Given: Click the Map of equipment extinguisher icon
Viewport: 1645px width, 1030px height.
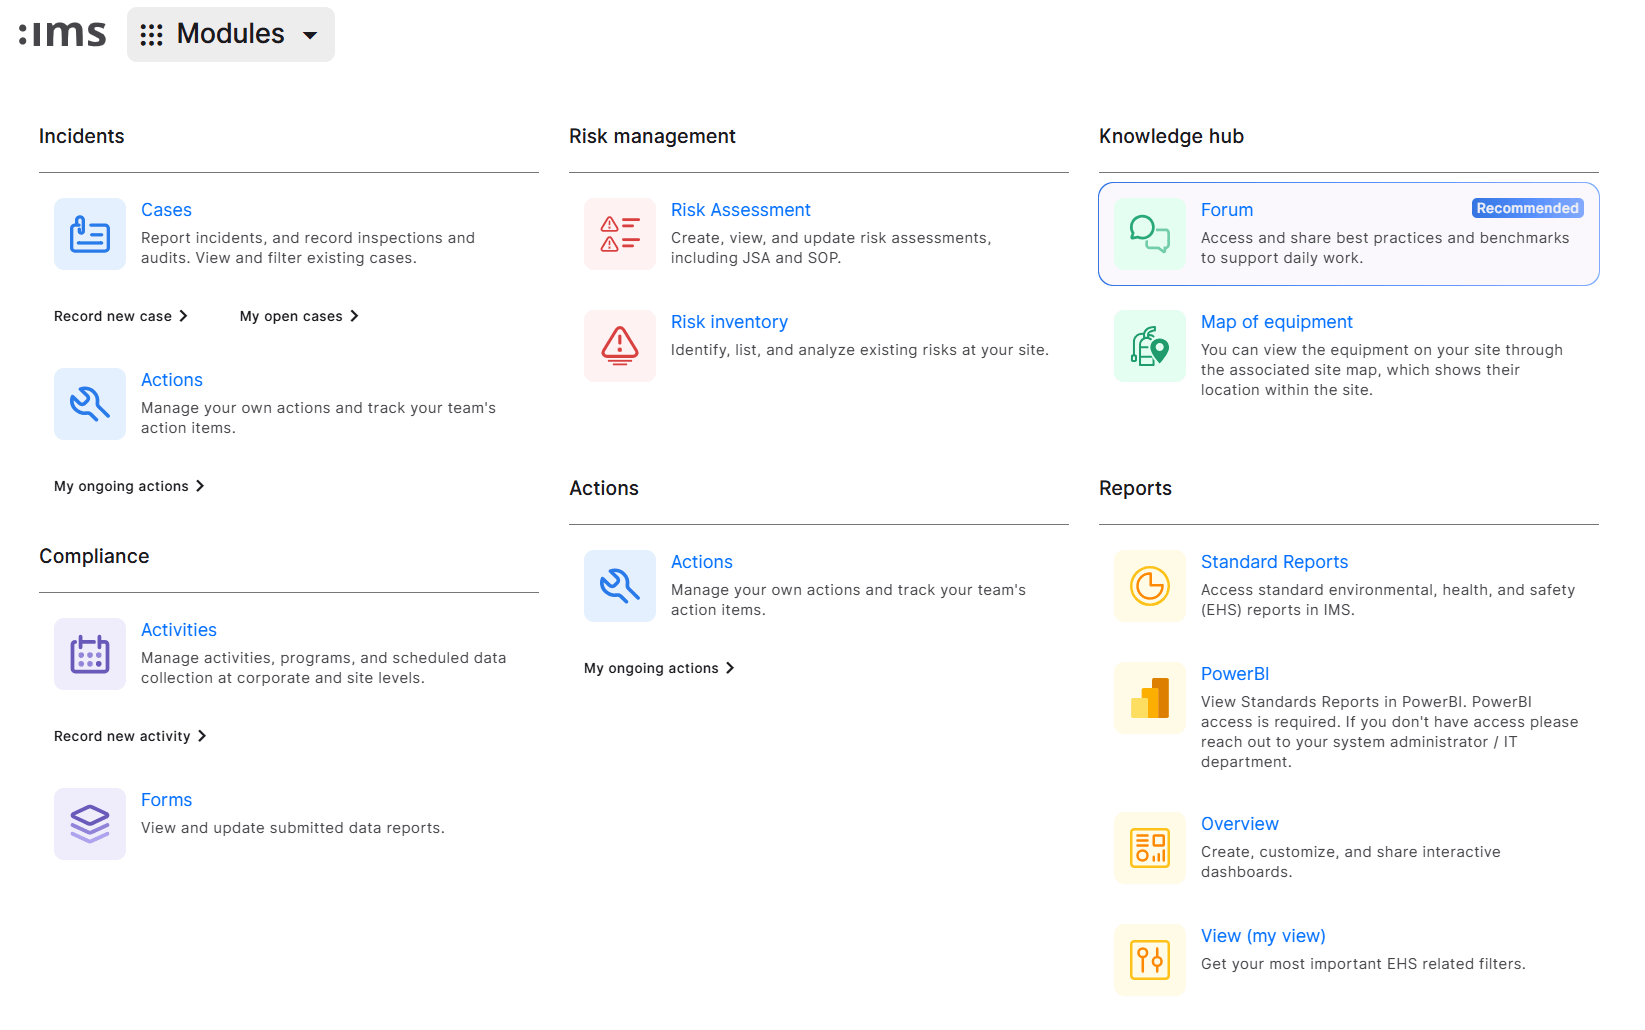Looking at the screenshot, I should point(1150,346).
